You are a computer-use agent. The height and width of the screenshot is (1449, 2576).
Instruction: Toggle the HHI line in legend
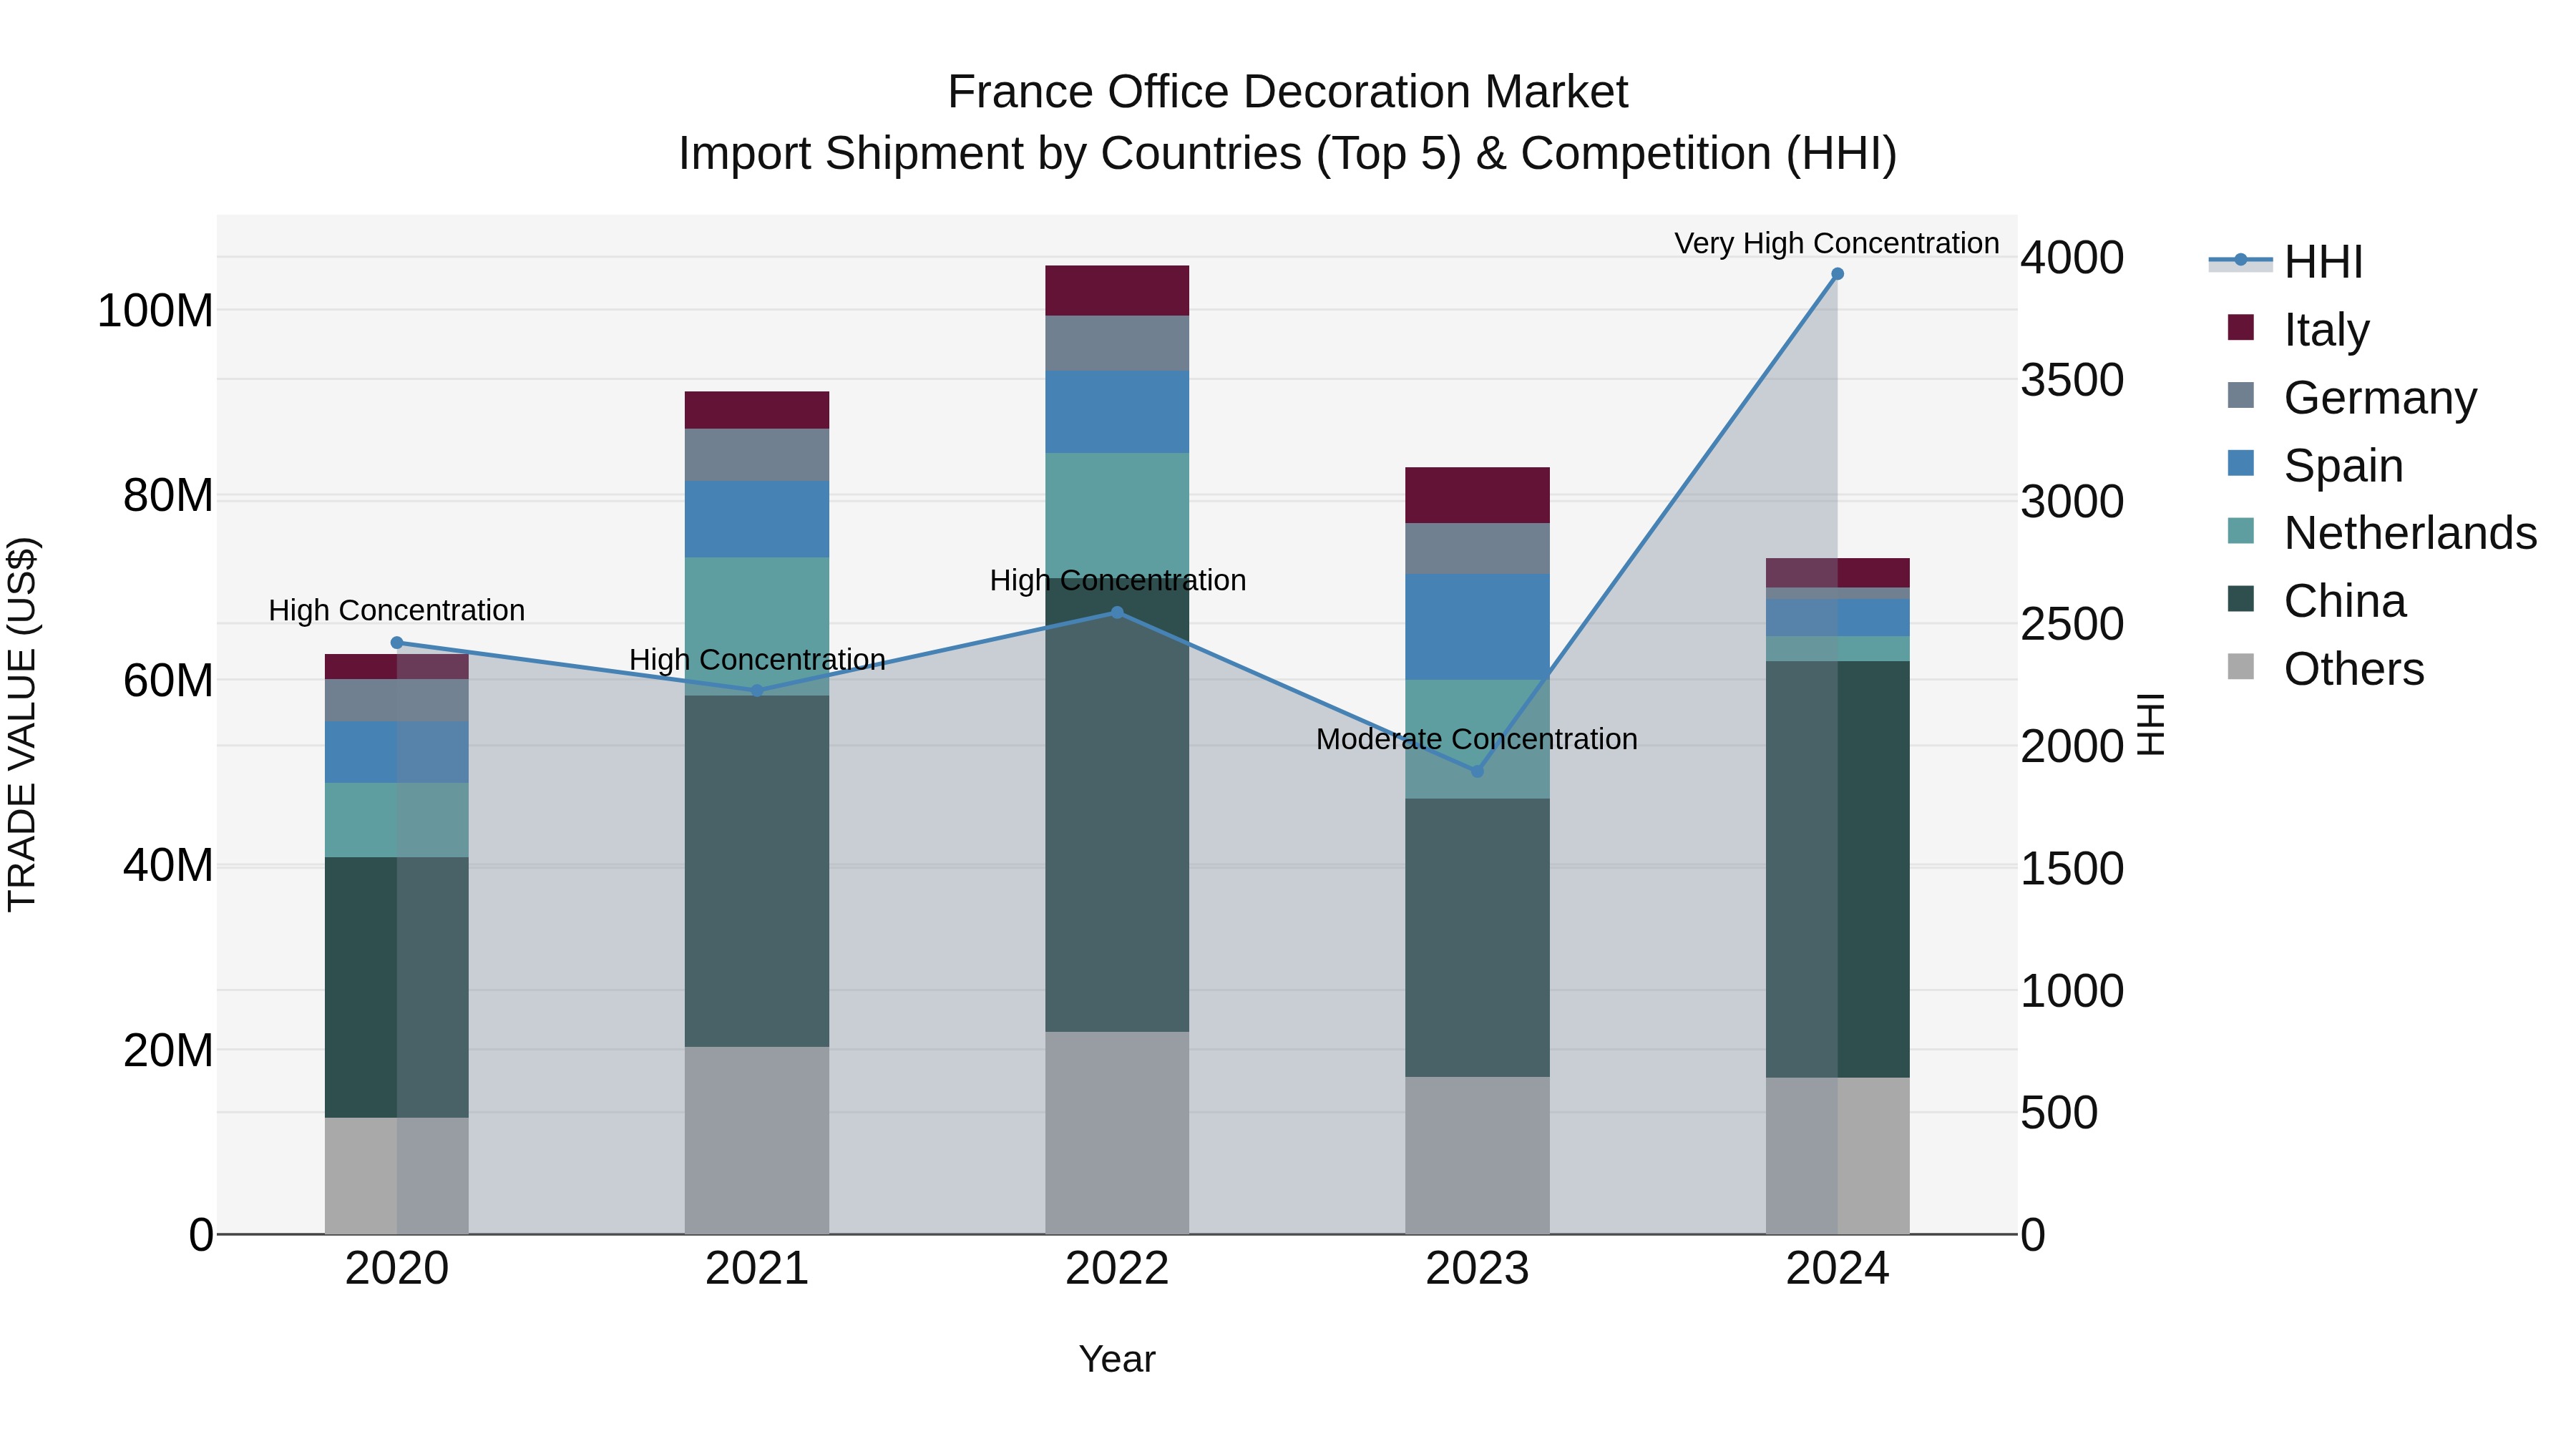[x=2286, y=261]
